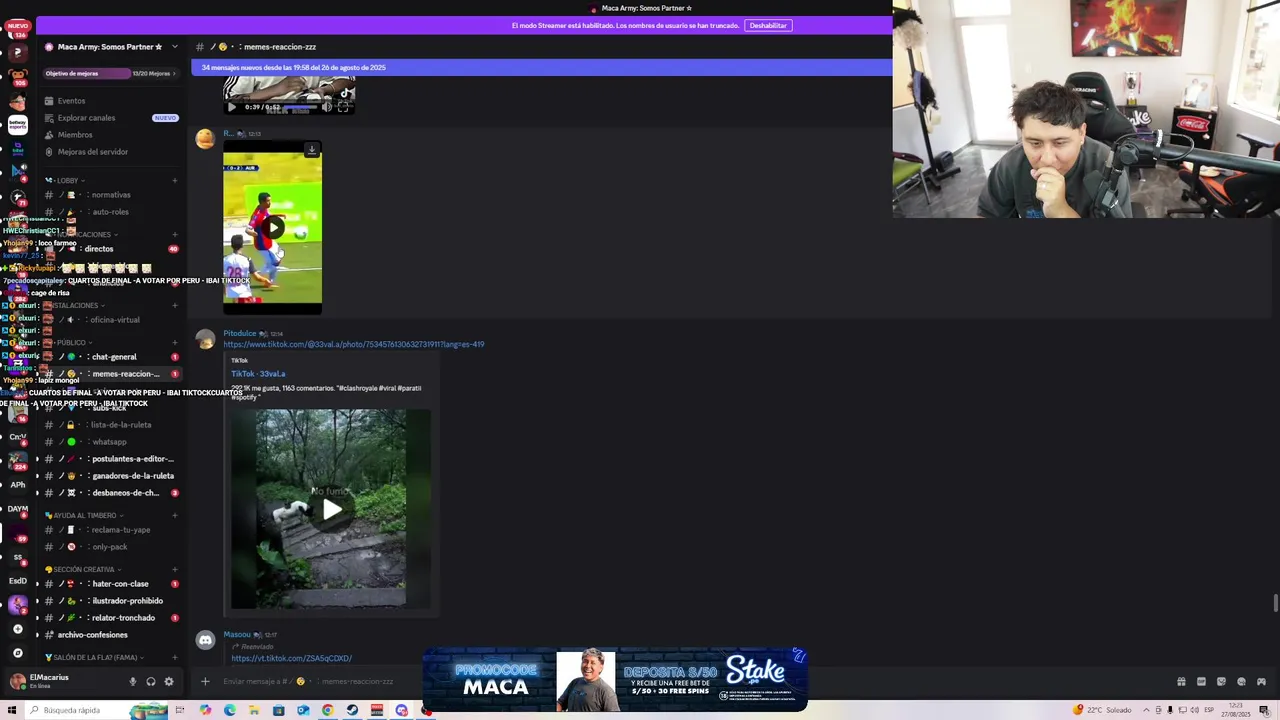Click Pitodulce username in chat
The image size is (1280, 720).
pos(239,333)
